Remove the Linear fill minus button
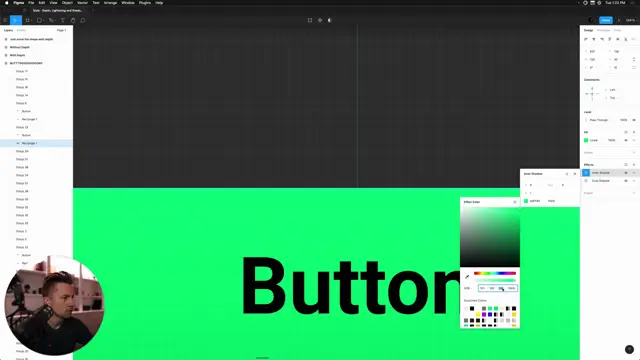 [x=634, y=140]
